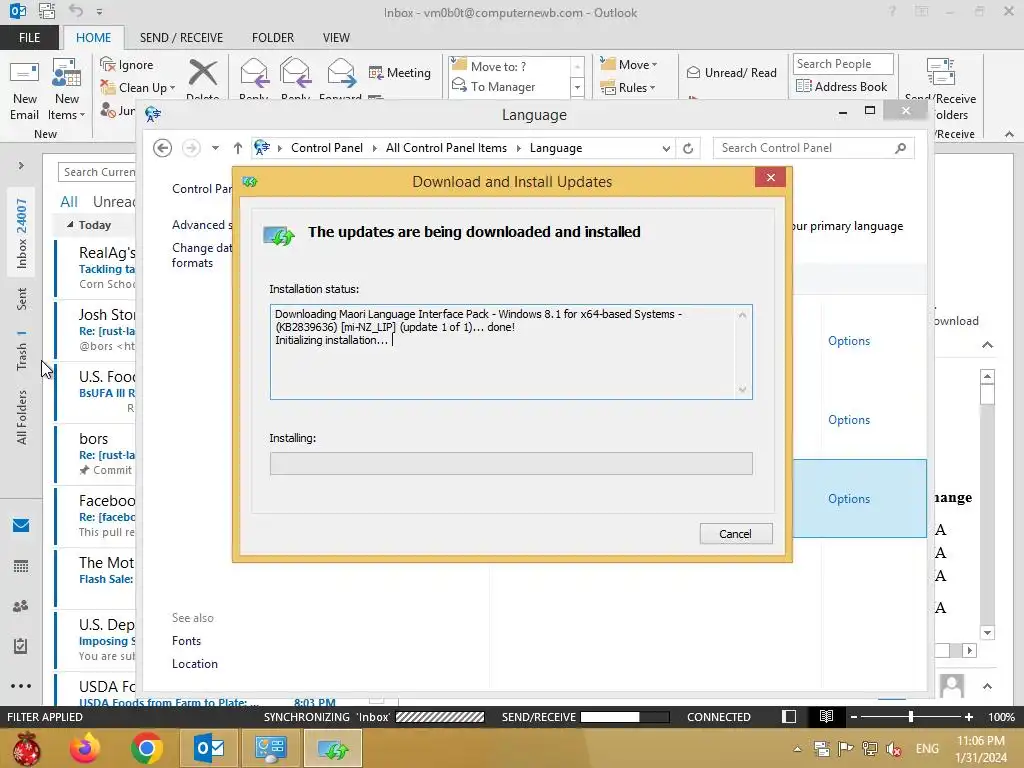Click the zoom out minus button
Image resolution: width=1024 pixels, height=768 pixels.
click(x=854, y=716)
